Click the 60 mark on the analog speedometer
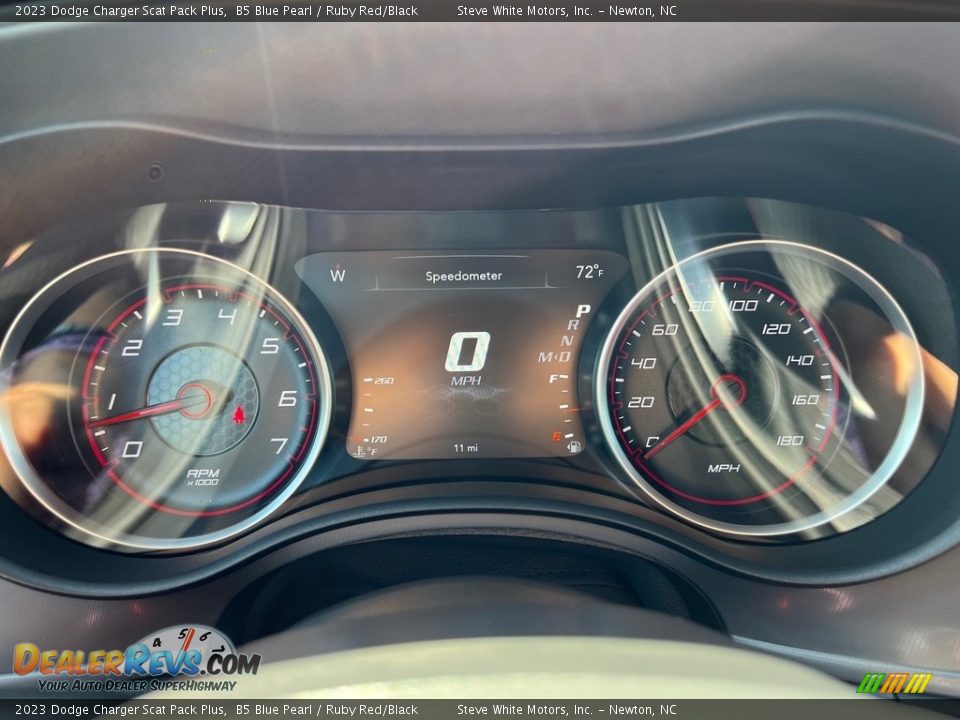Viewport: 960px width, 720px height. click(665, 329)
